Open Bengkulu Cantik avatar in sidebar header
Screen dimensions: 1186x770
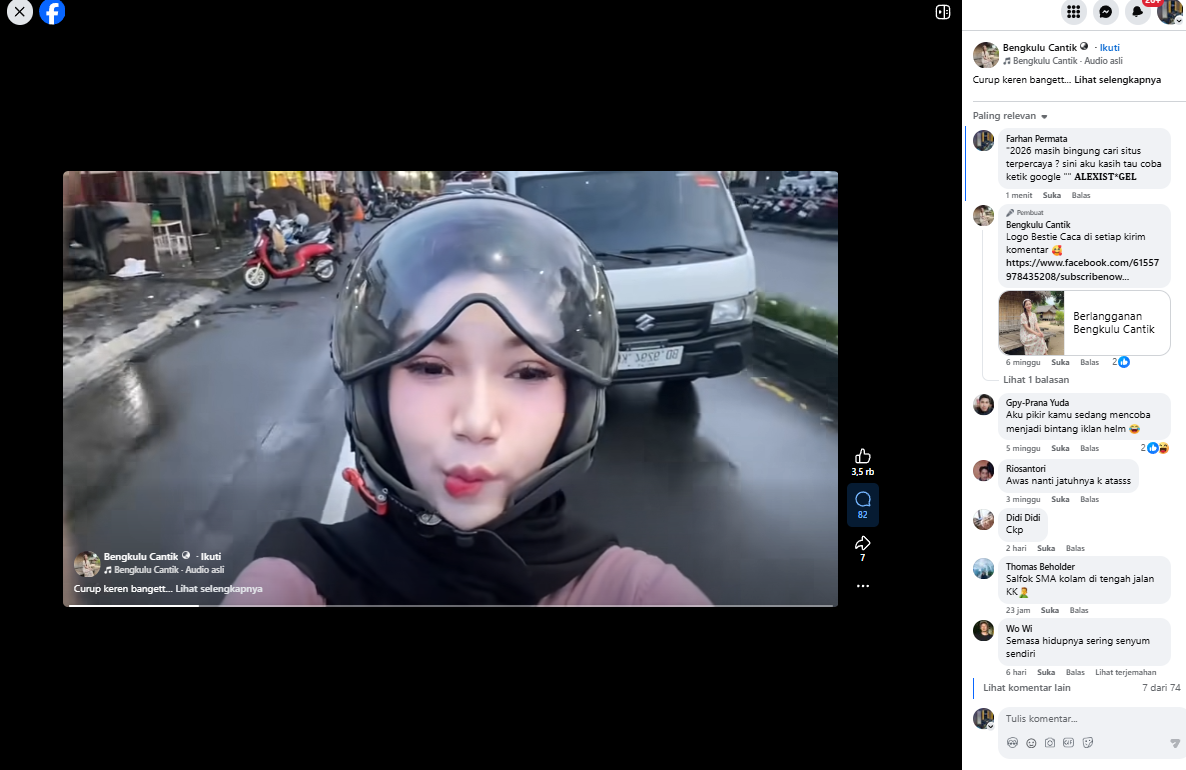pos(986,54)
